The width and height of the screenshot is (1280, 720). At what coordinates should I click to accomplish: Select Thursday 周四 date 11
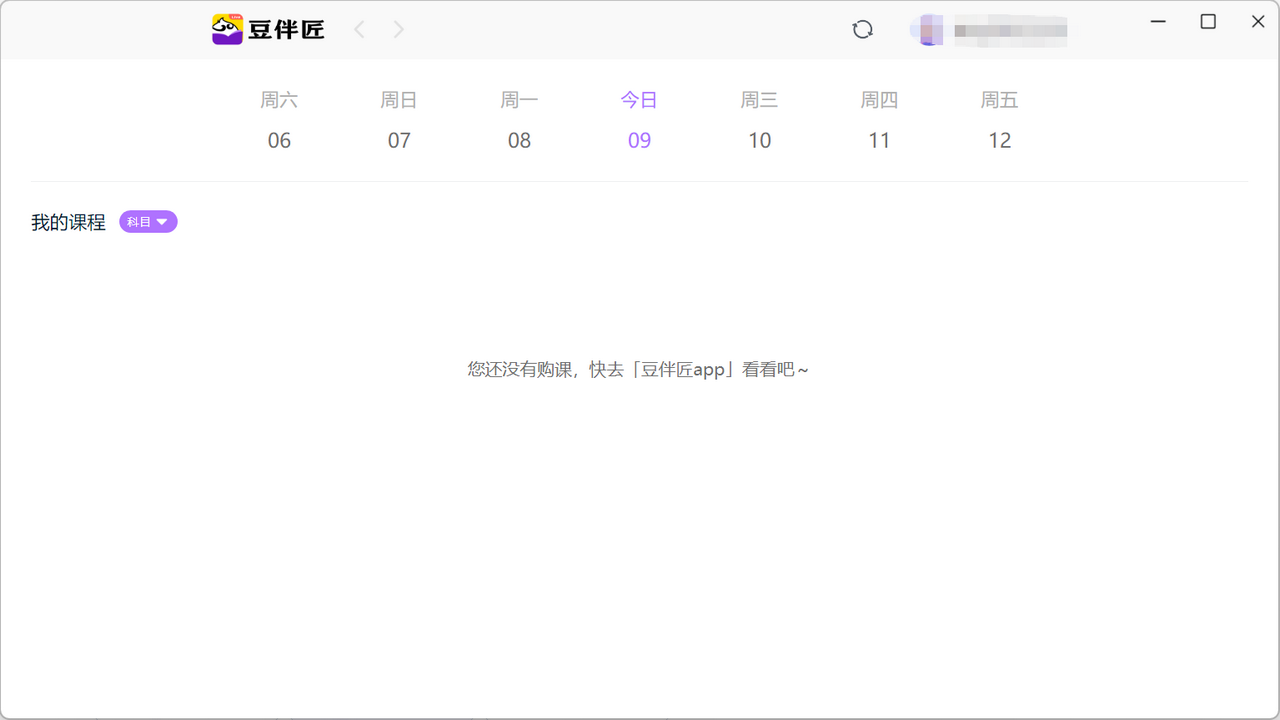click(879, 120)
